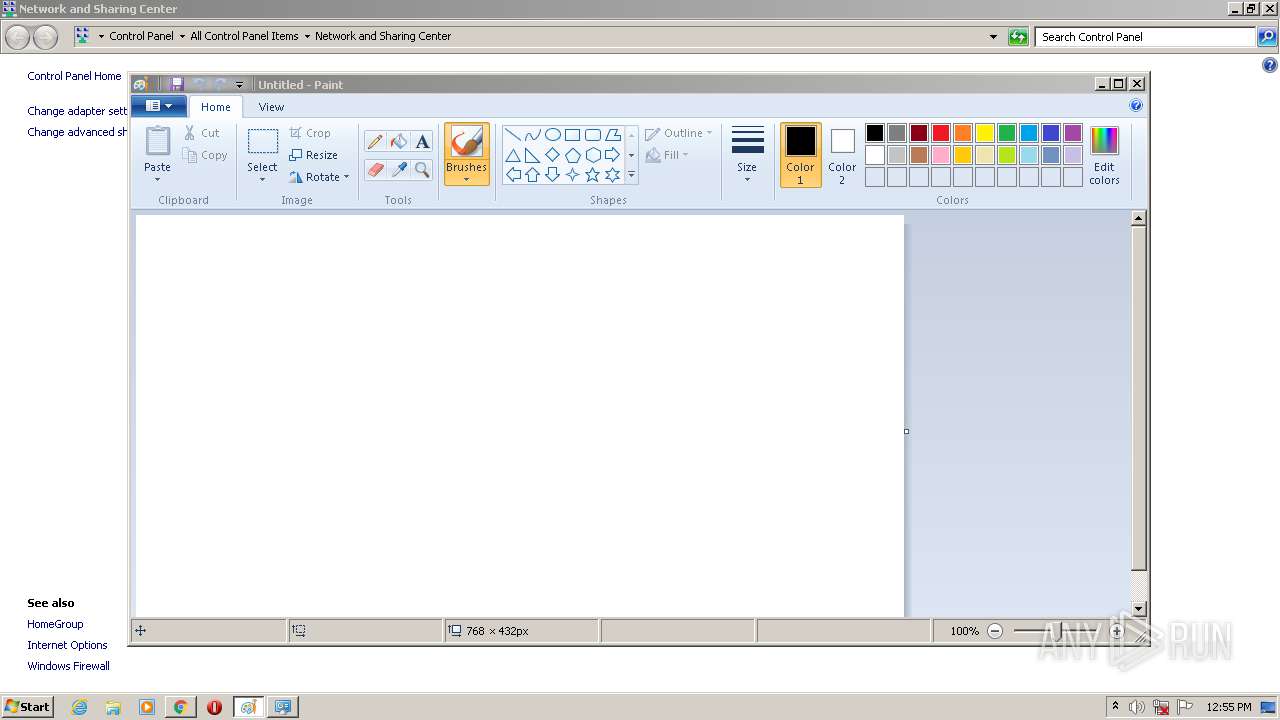Pick the Polygon shape
Image resolution: width=1280 pixels, height=720 pixels.
[612, 135]
